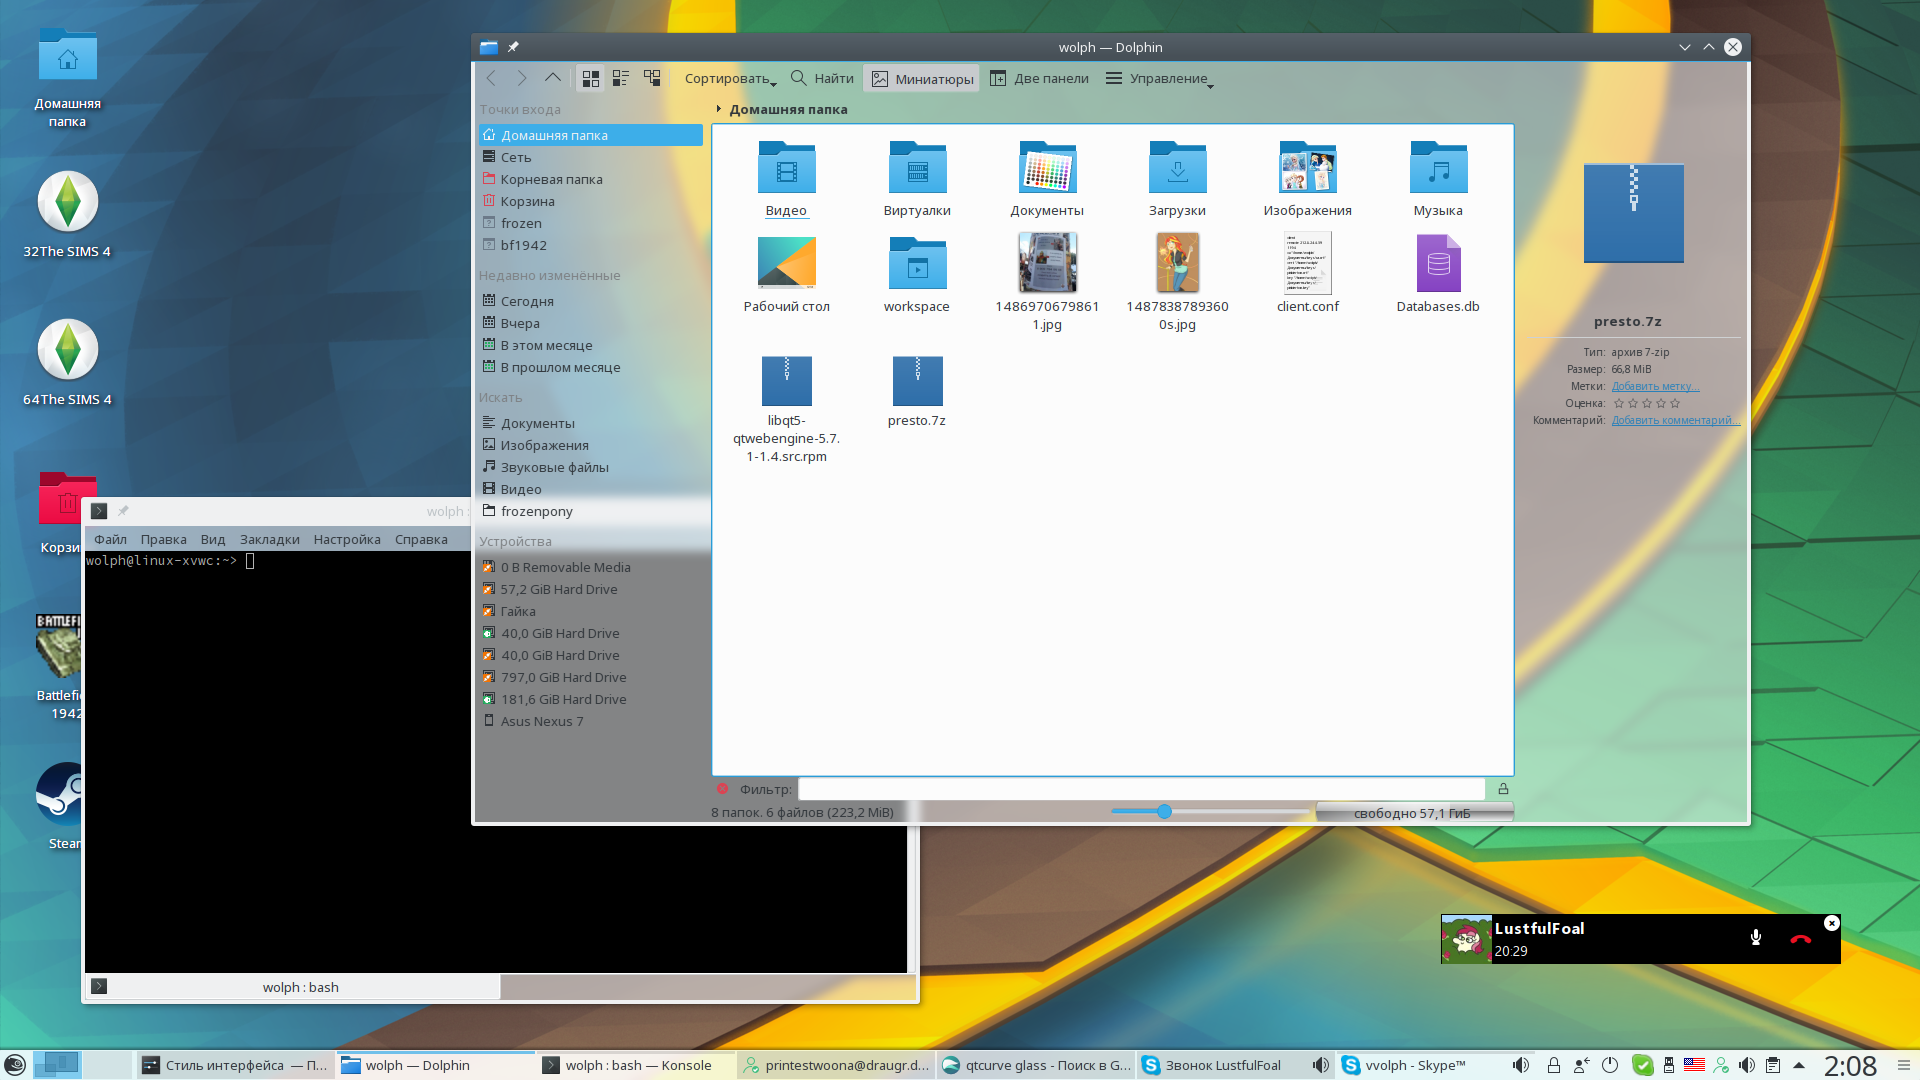1920x1080 pixels.
Task: Switch to qtcurve glass browser taskbar entry
Action: [x=1036, y=1065]
